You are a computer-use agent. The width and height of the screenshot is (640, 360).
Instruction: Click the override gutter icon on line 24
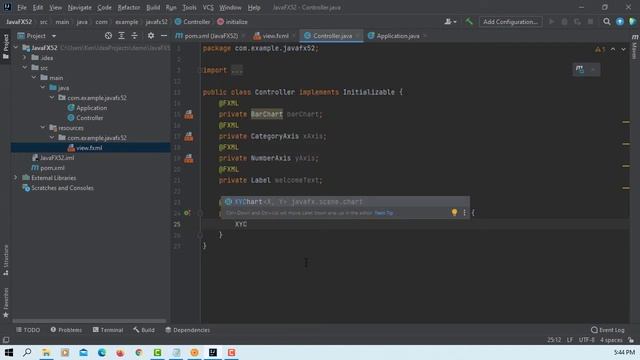coord(187,213)
